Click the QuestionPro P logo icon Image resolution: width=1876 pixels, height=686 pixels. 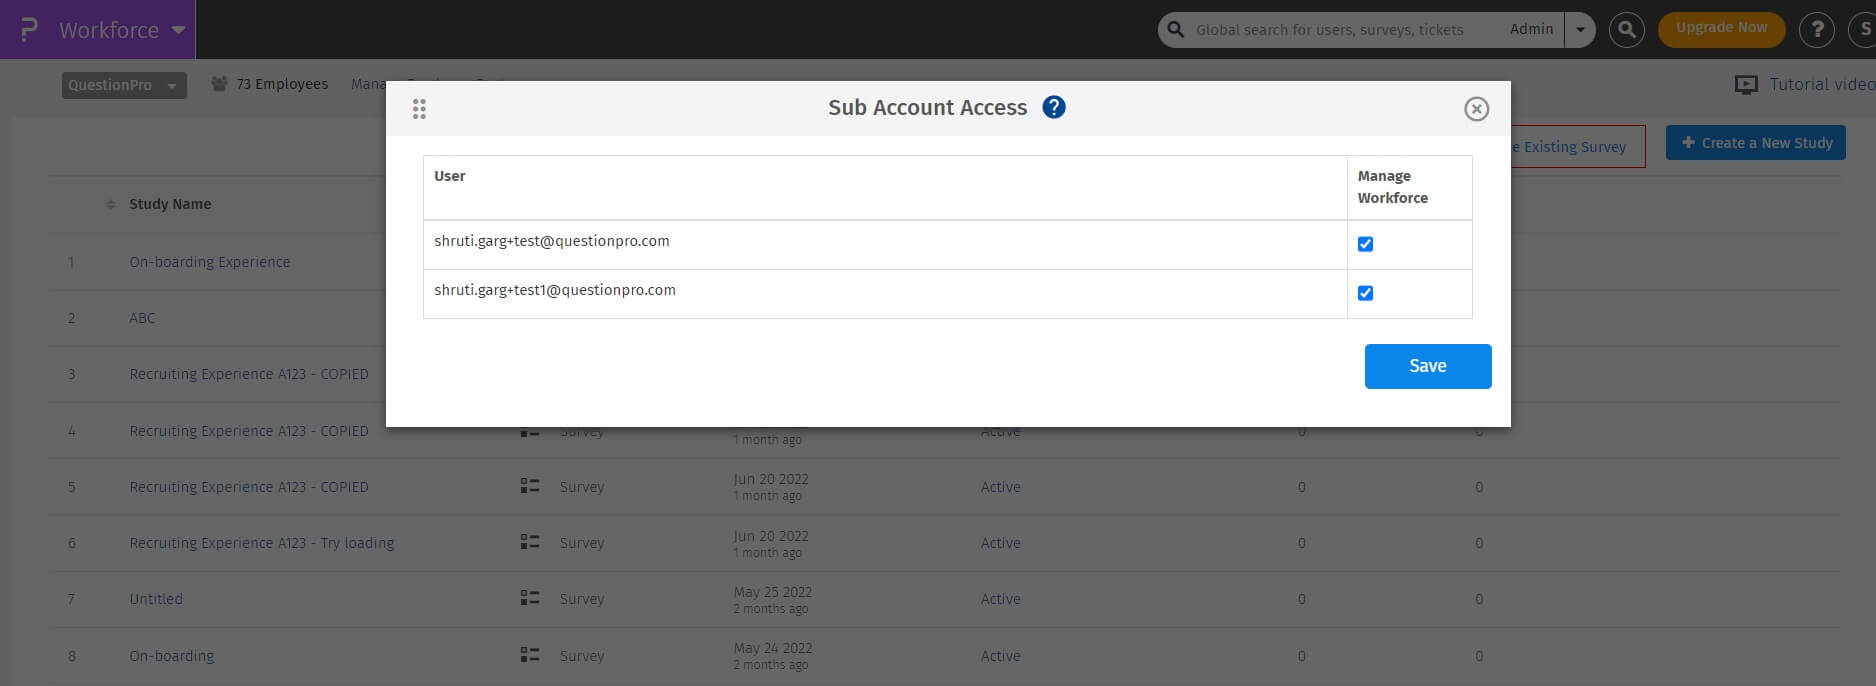pyautogui.click(x=29, y=29)
